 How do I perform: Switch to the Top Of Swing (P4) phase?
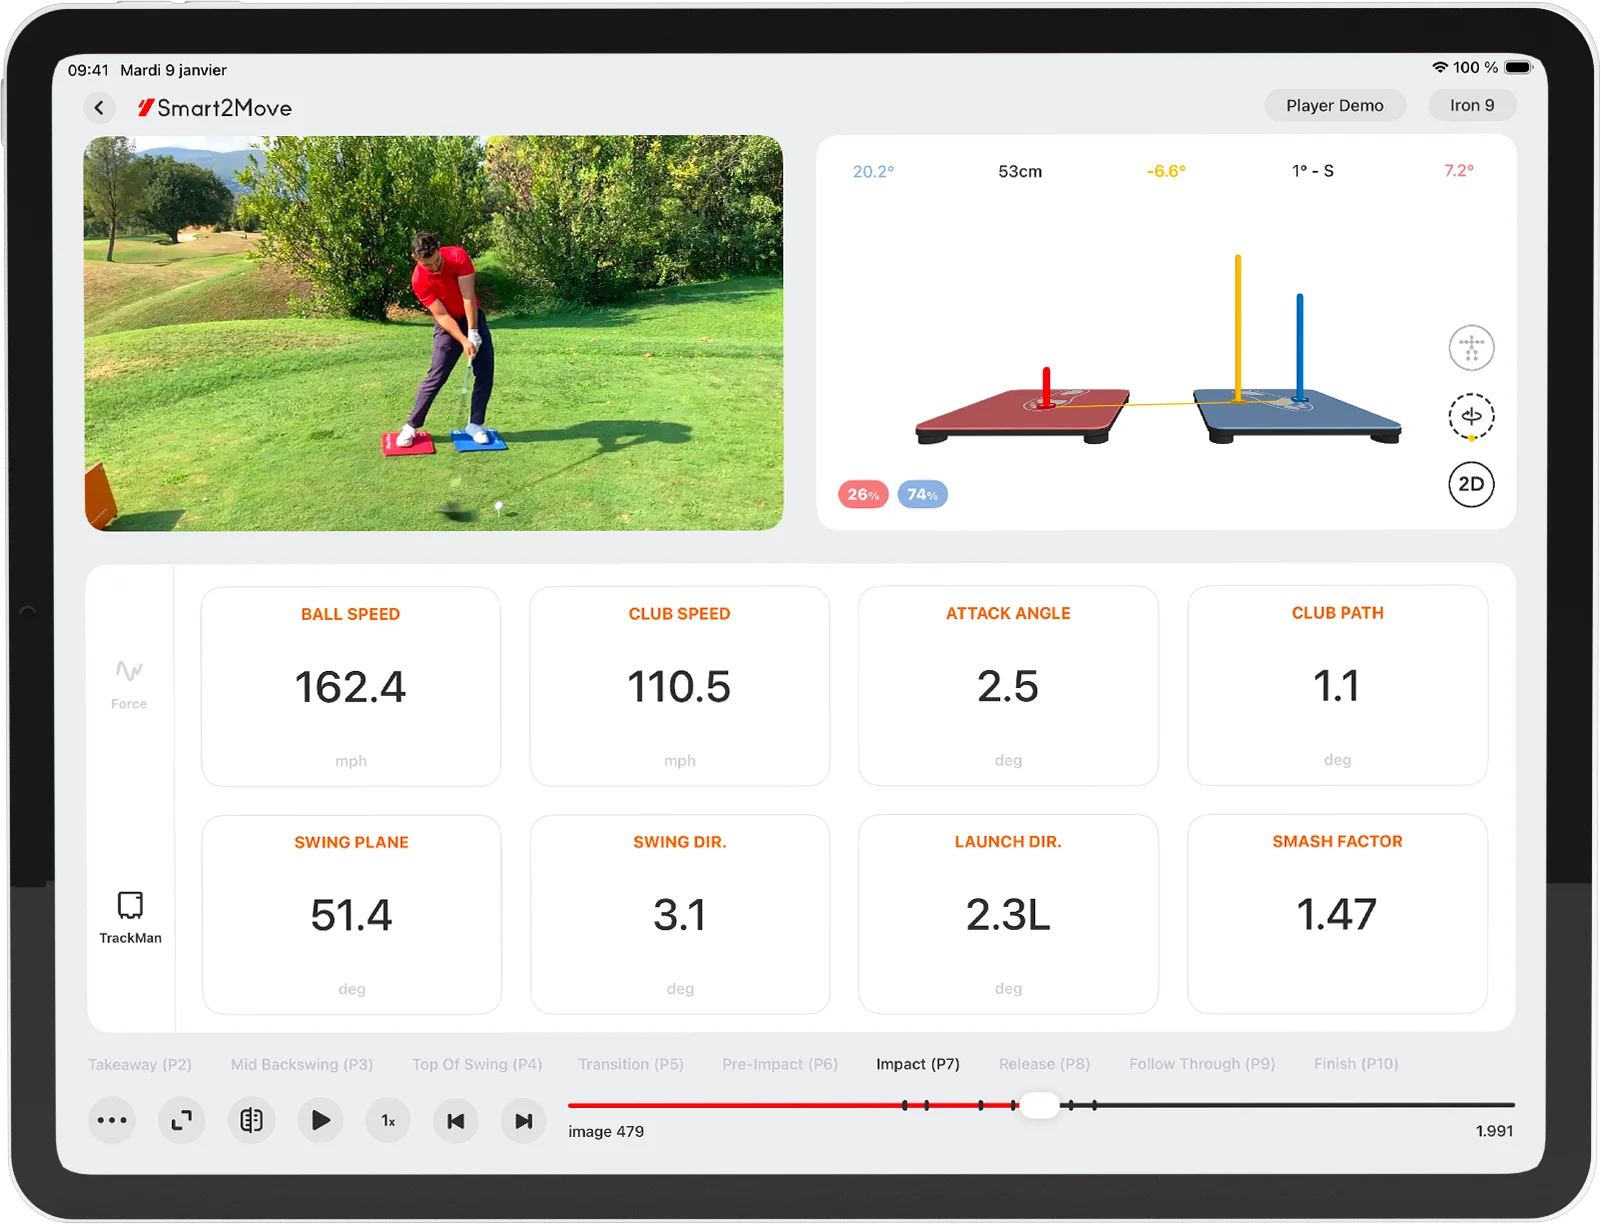tap(477, 1063)
